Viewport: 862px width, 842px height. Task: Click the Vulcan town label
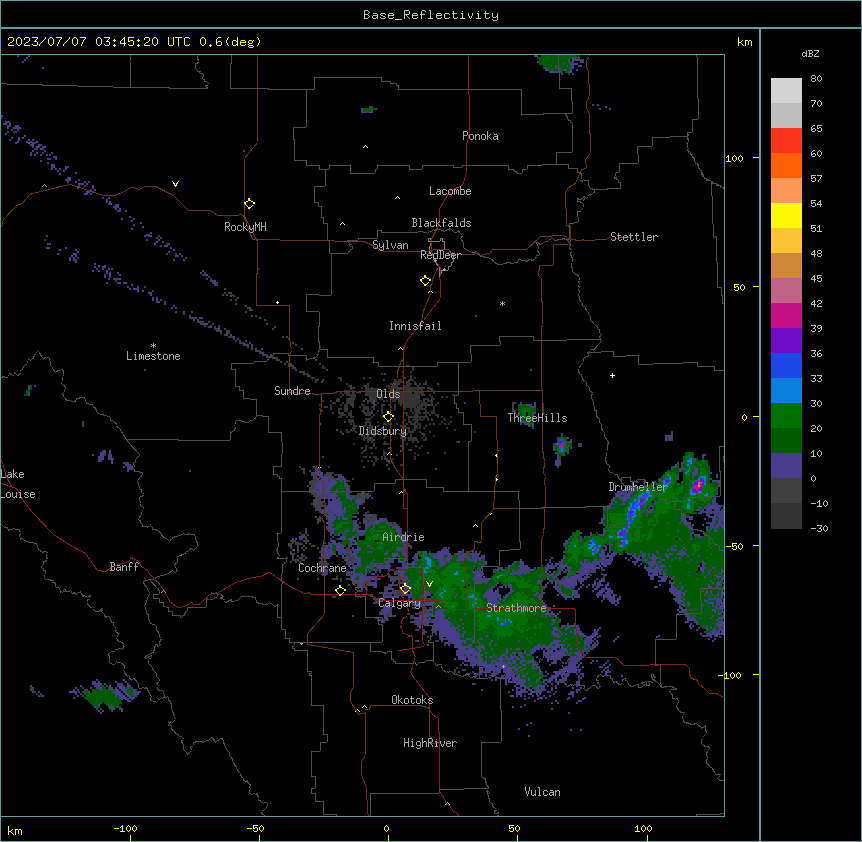543,792
